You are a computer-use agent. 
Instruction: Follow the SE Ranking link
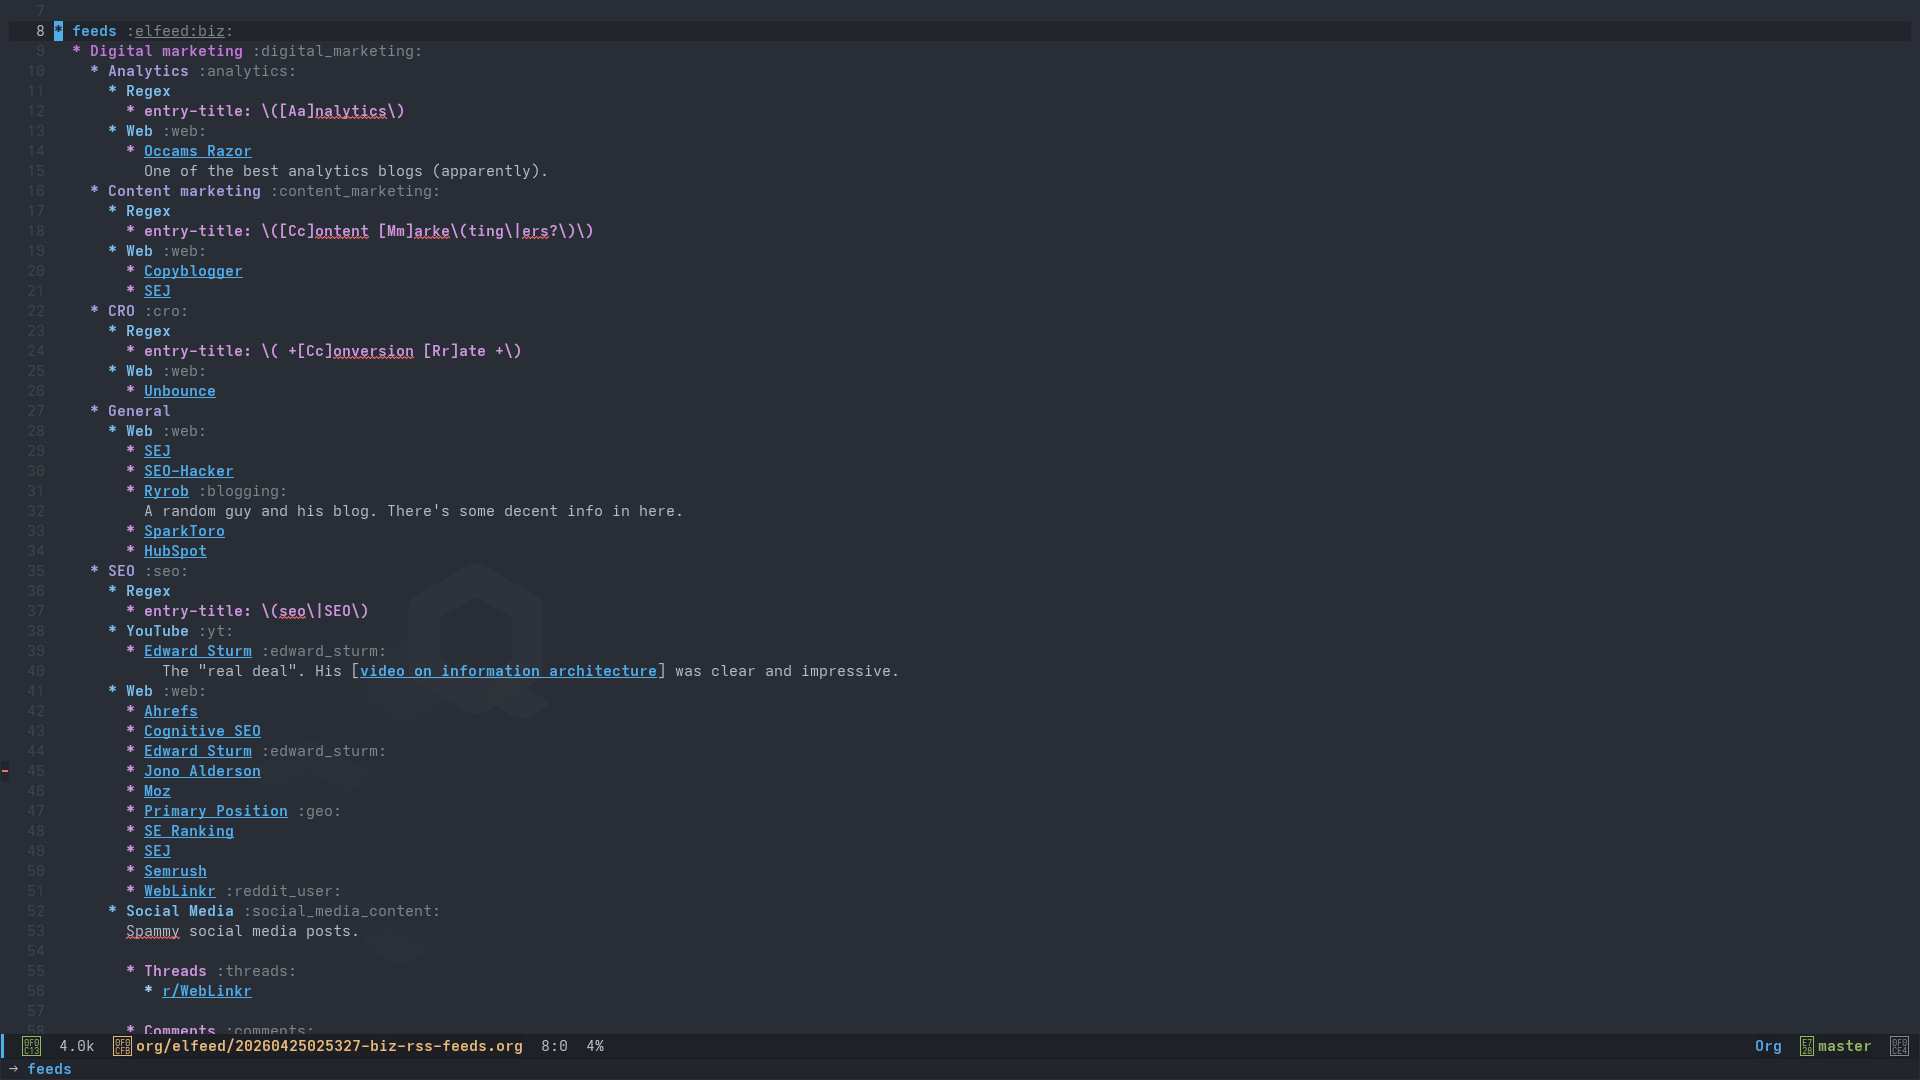188,831
